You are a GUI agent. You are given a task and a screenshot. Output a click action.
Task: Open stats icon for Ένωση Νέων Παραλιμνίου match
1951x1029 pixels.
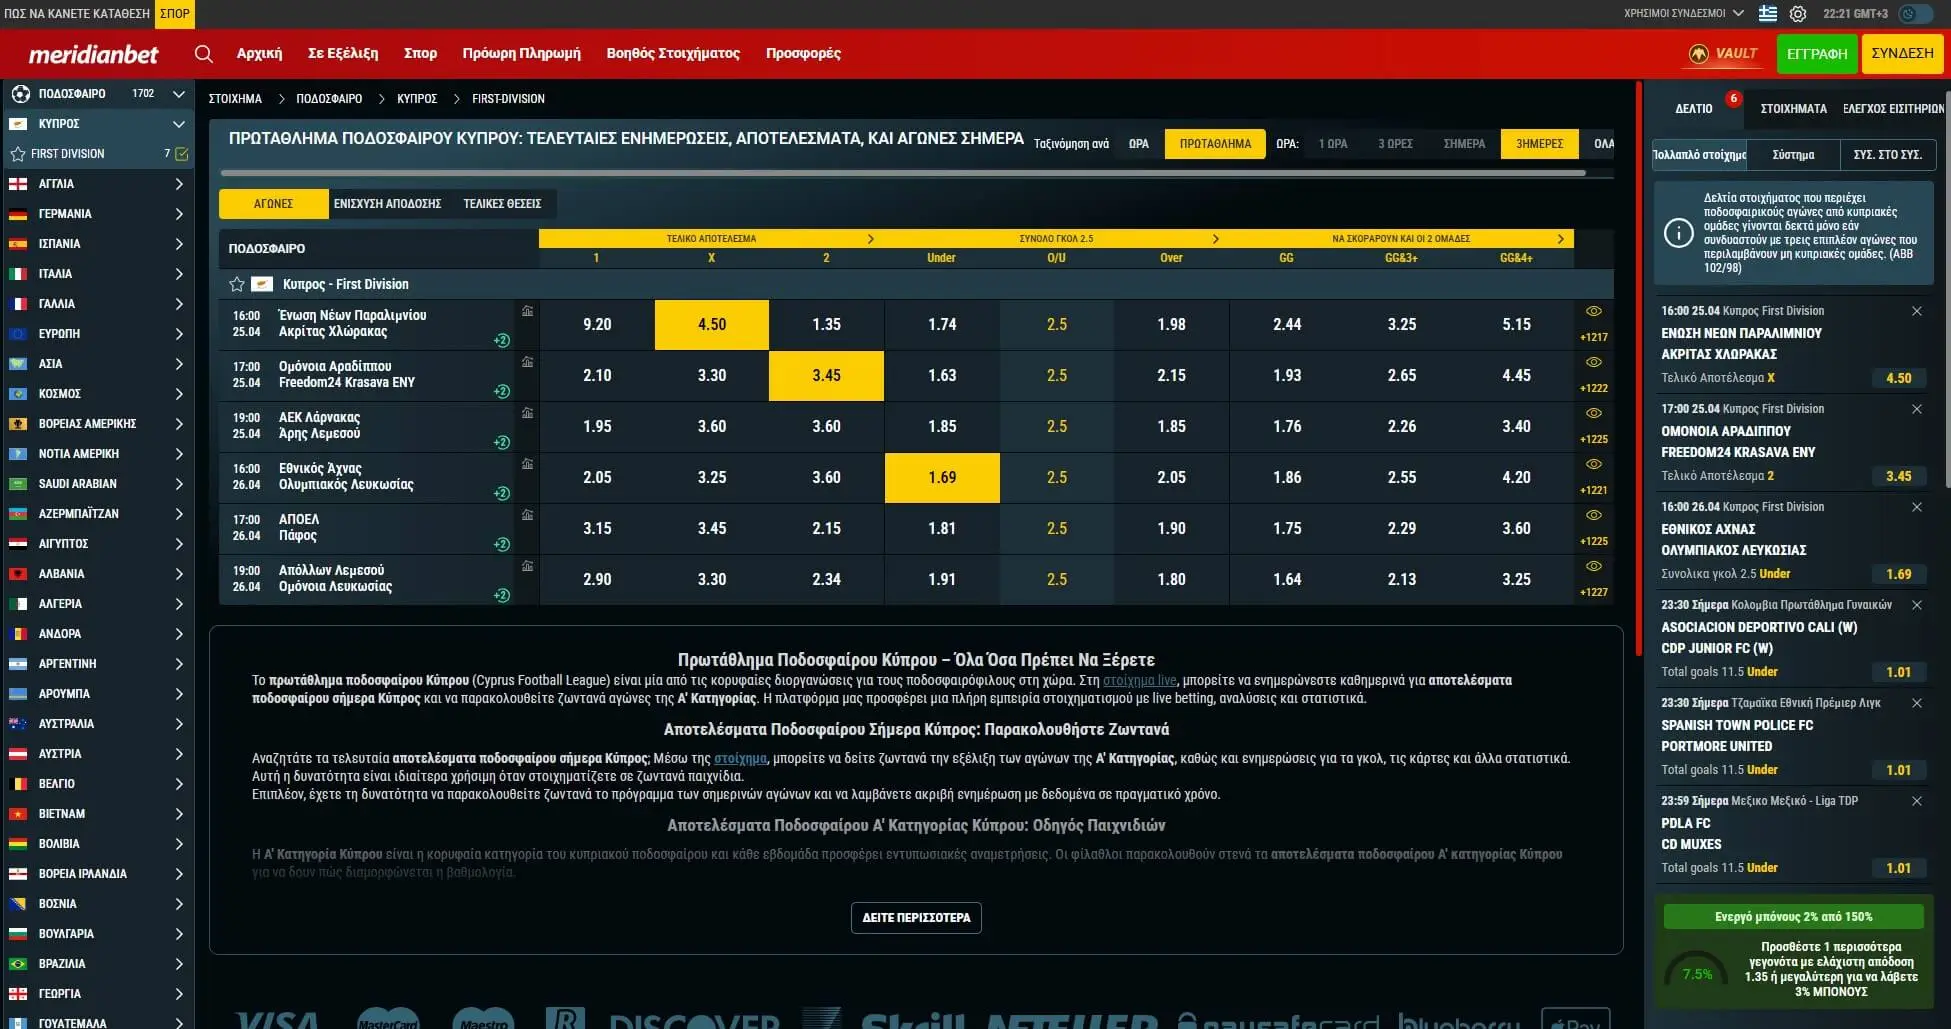[x=527, y=311]
